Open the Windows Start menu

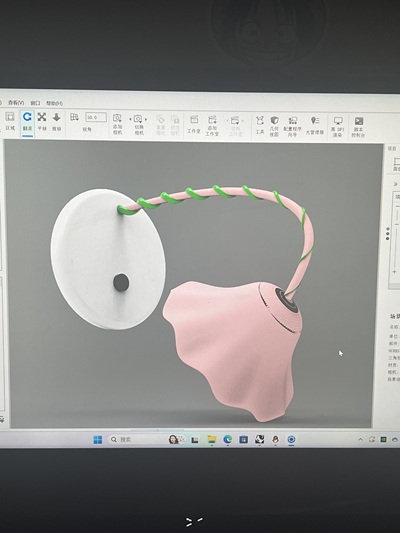point(98,440)
